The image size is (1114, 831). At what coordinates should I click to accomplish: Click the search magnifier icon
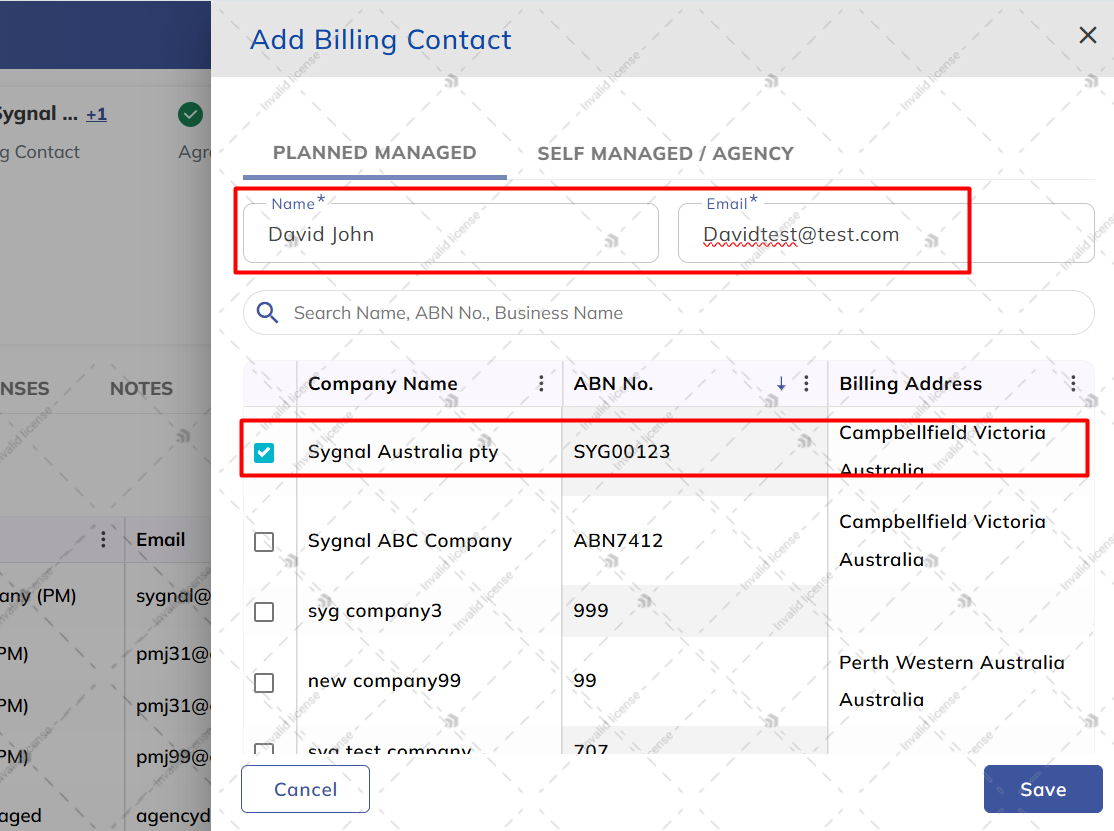point(267,313)
